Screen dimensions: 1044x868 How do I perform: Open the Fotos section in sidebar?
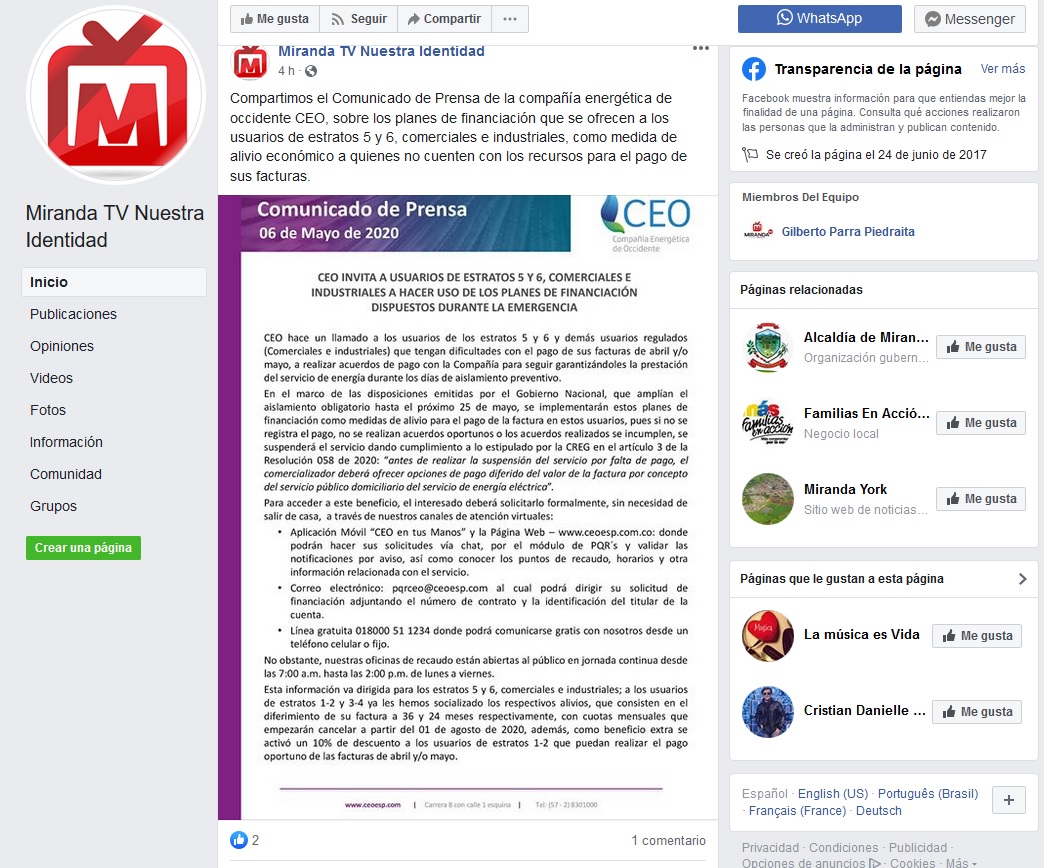tap(48, 410)
